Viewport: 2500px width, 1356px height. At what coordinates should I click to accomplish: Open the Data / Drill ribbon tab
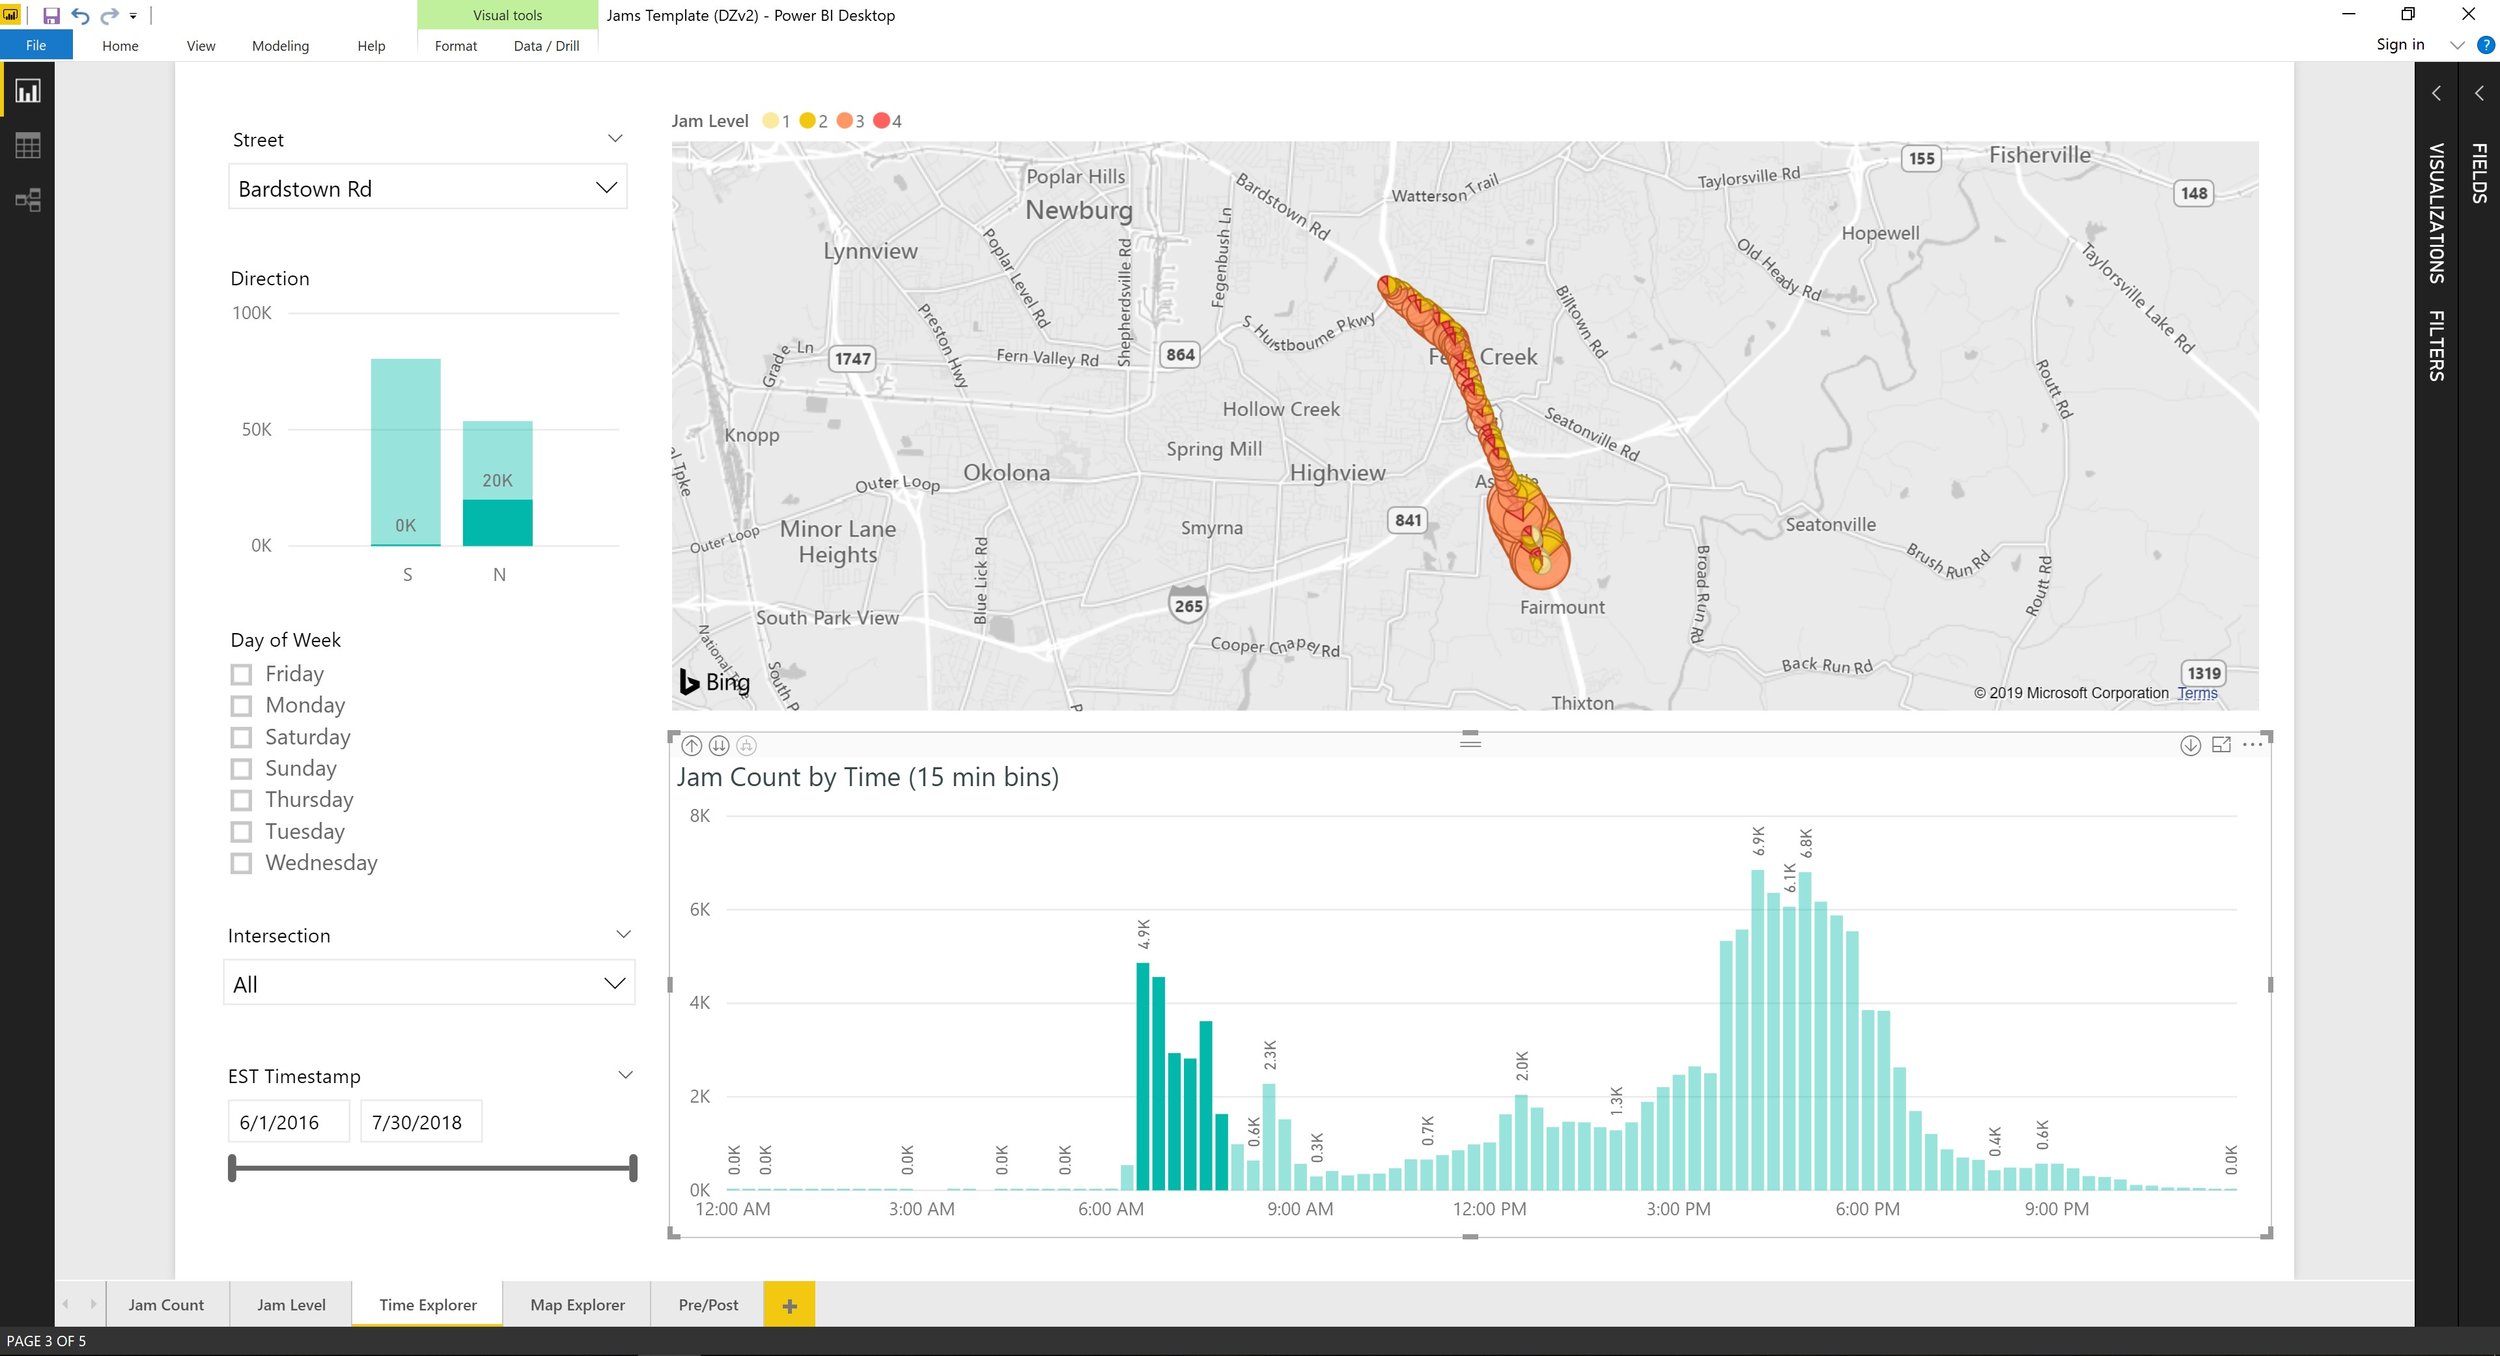point(546,46)
